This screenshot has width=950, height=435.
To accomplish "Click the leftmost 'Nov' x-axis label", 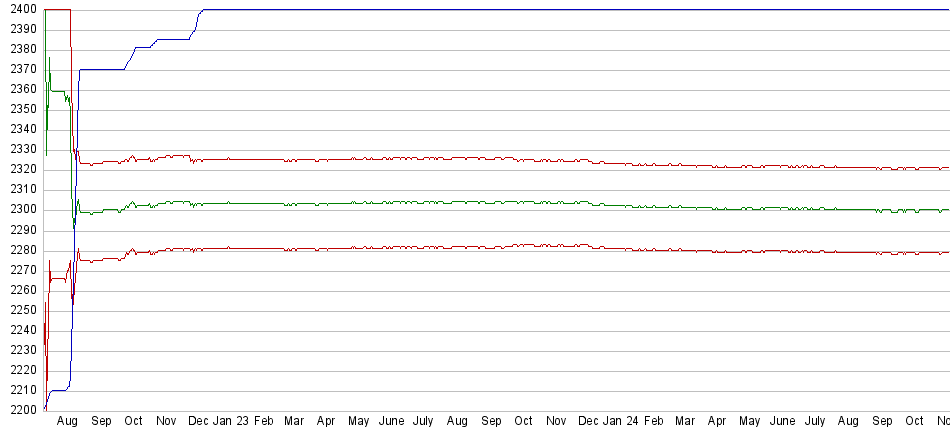I will tap(166, 423).
